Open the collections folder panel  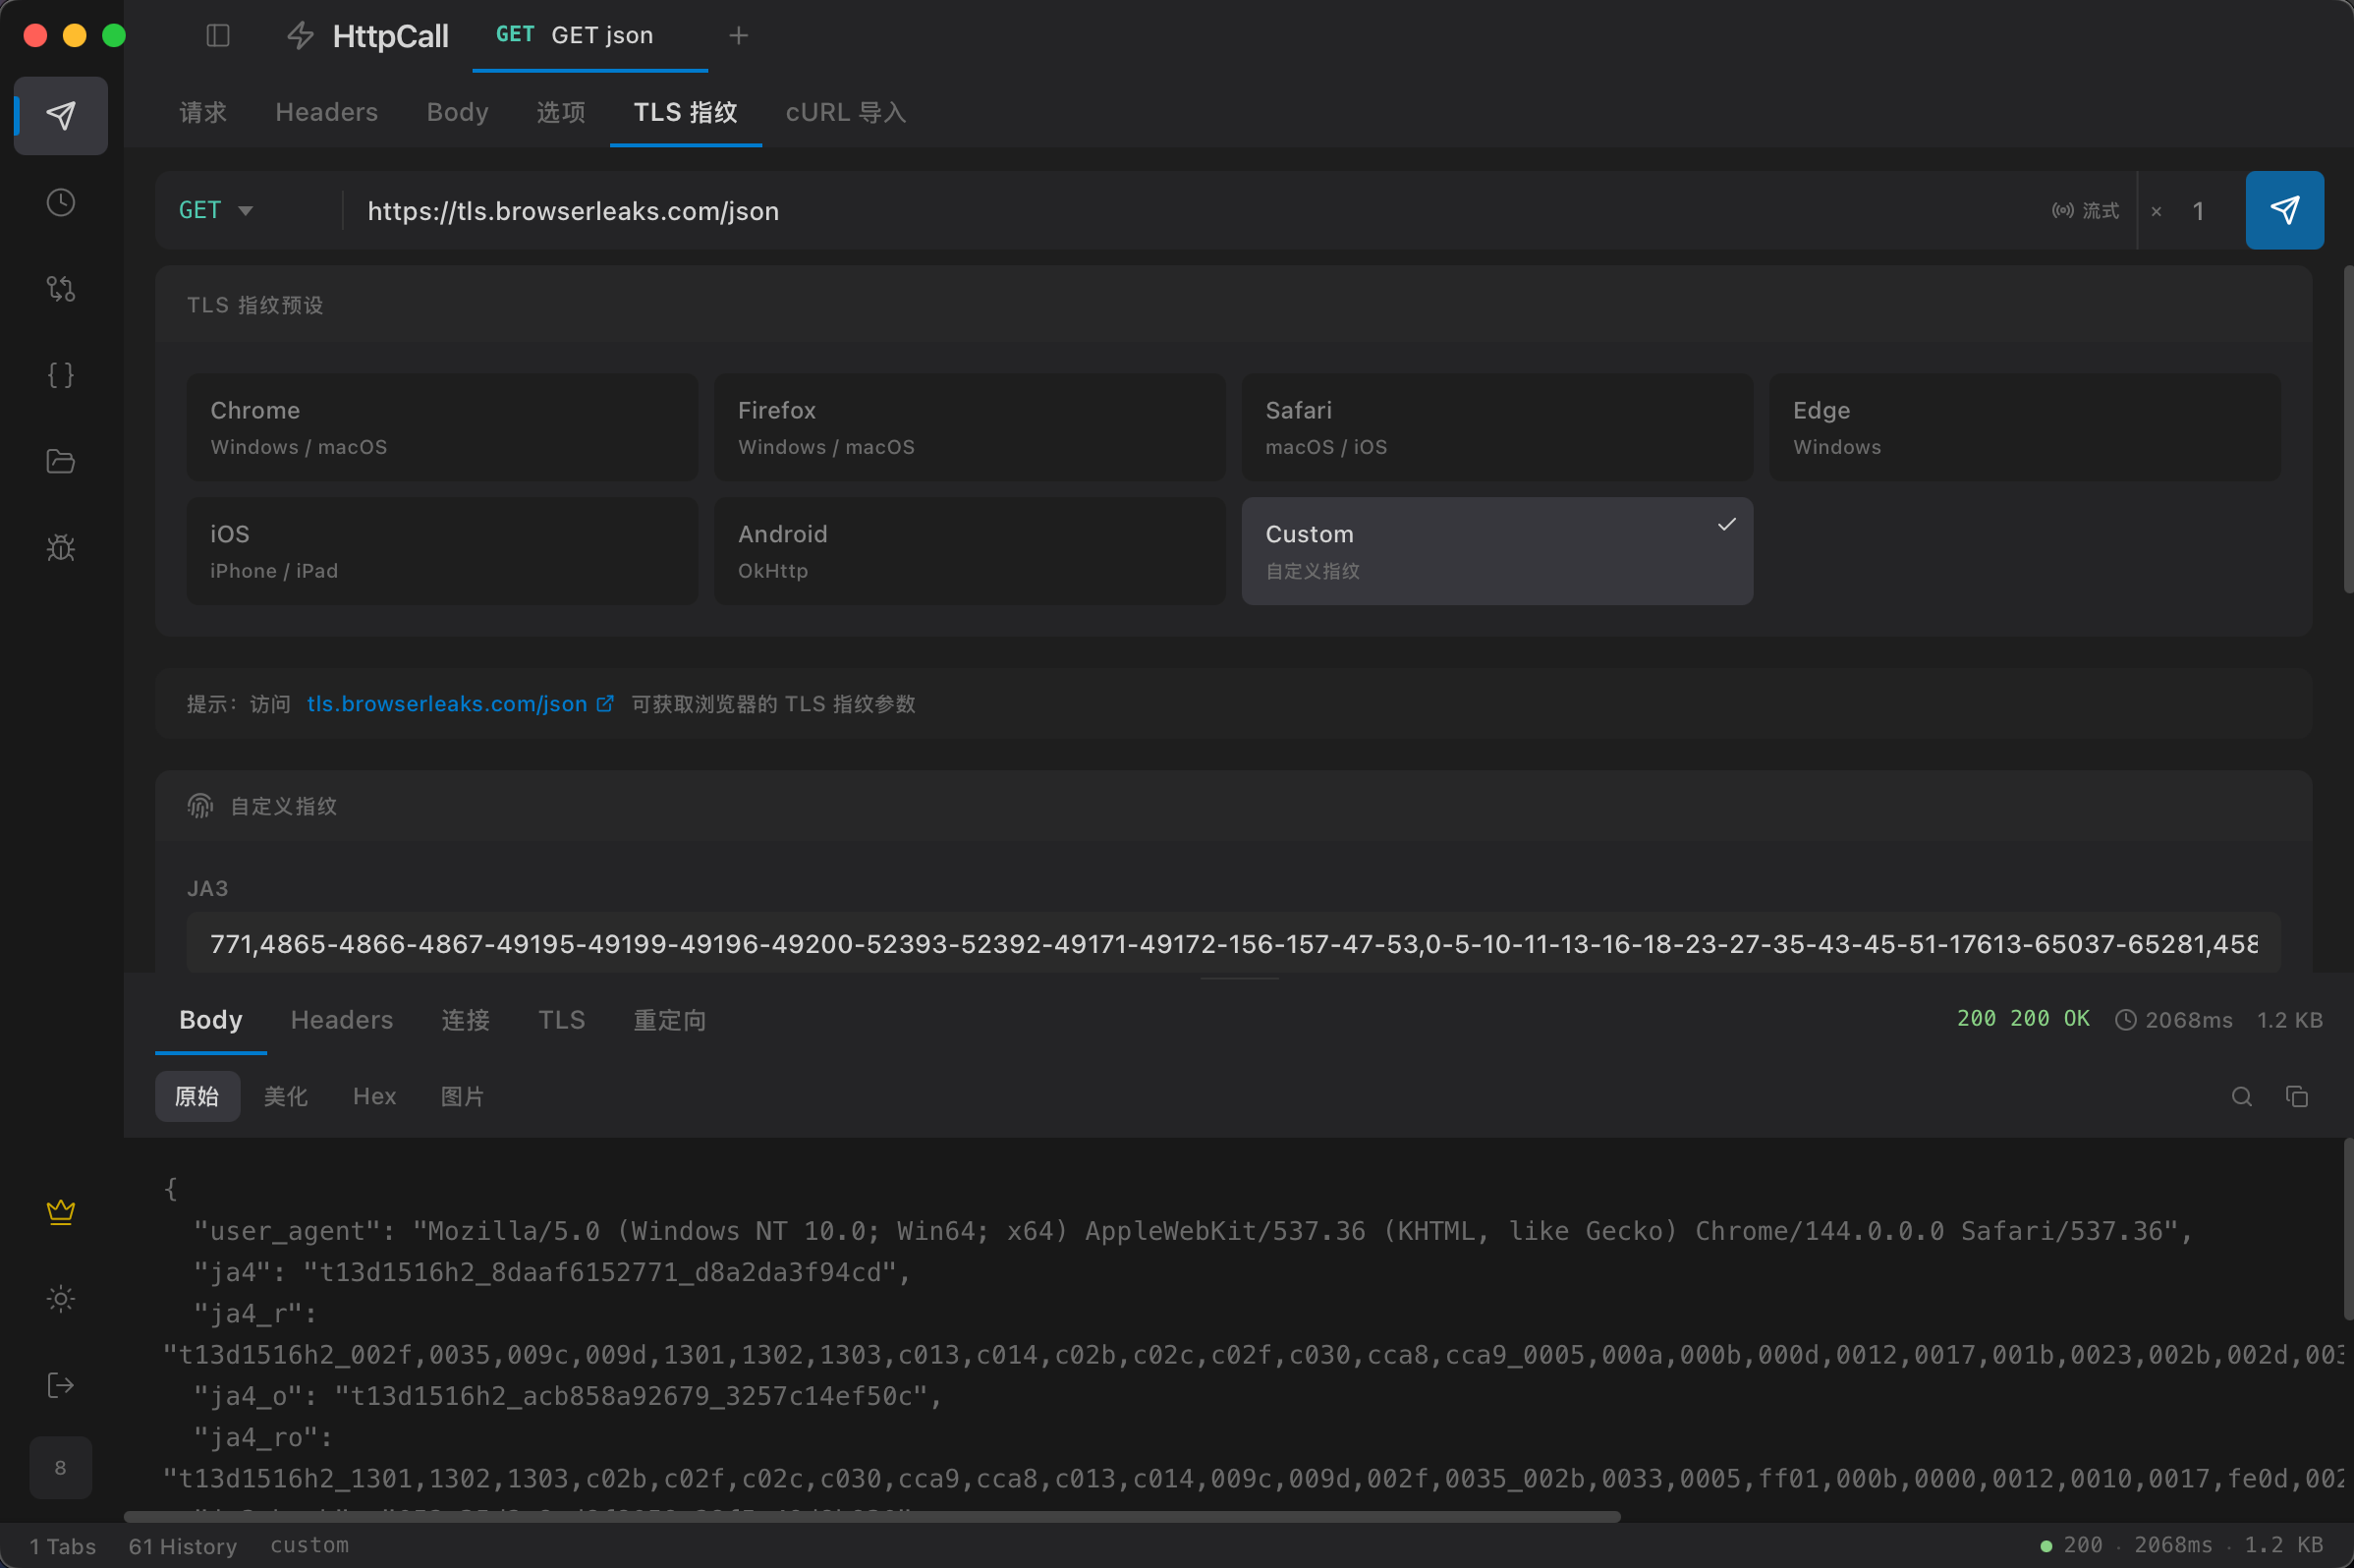(x=60, y=461)
